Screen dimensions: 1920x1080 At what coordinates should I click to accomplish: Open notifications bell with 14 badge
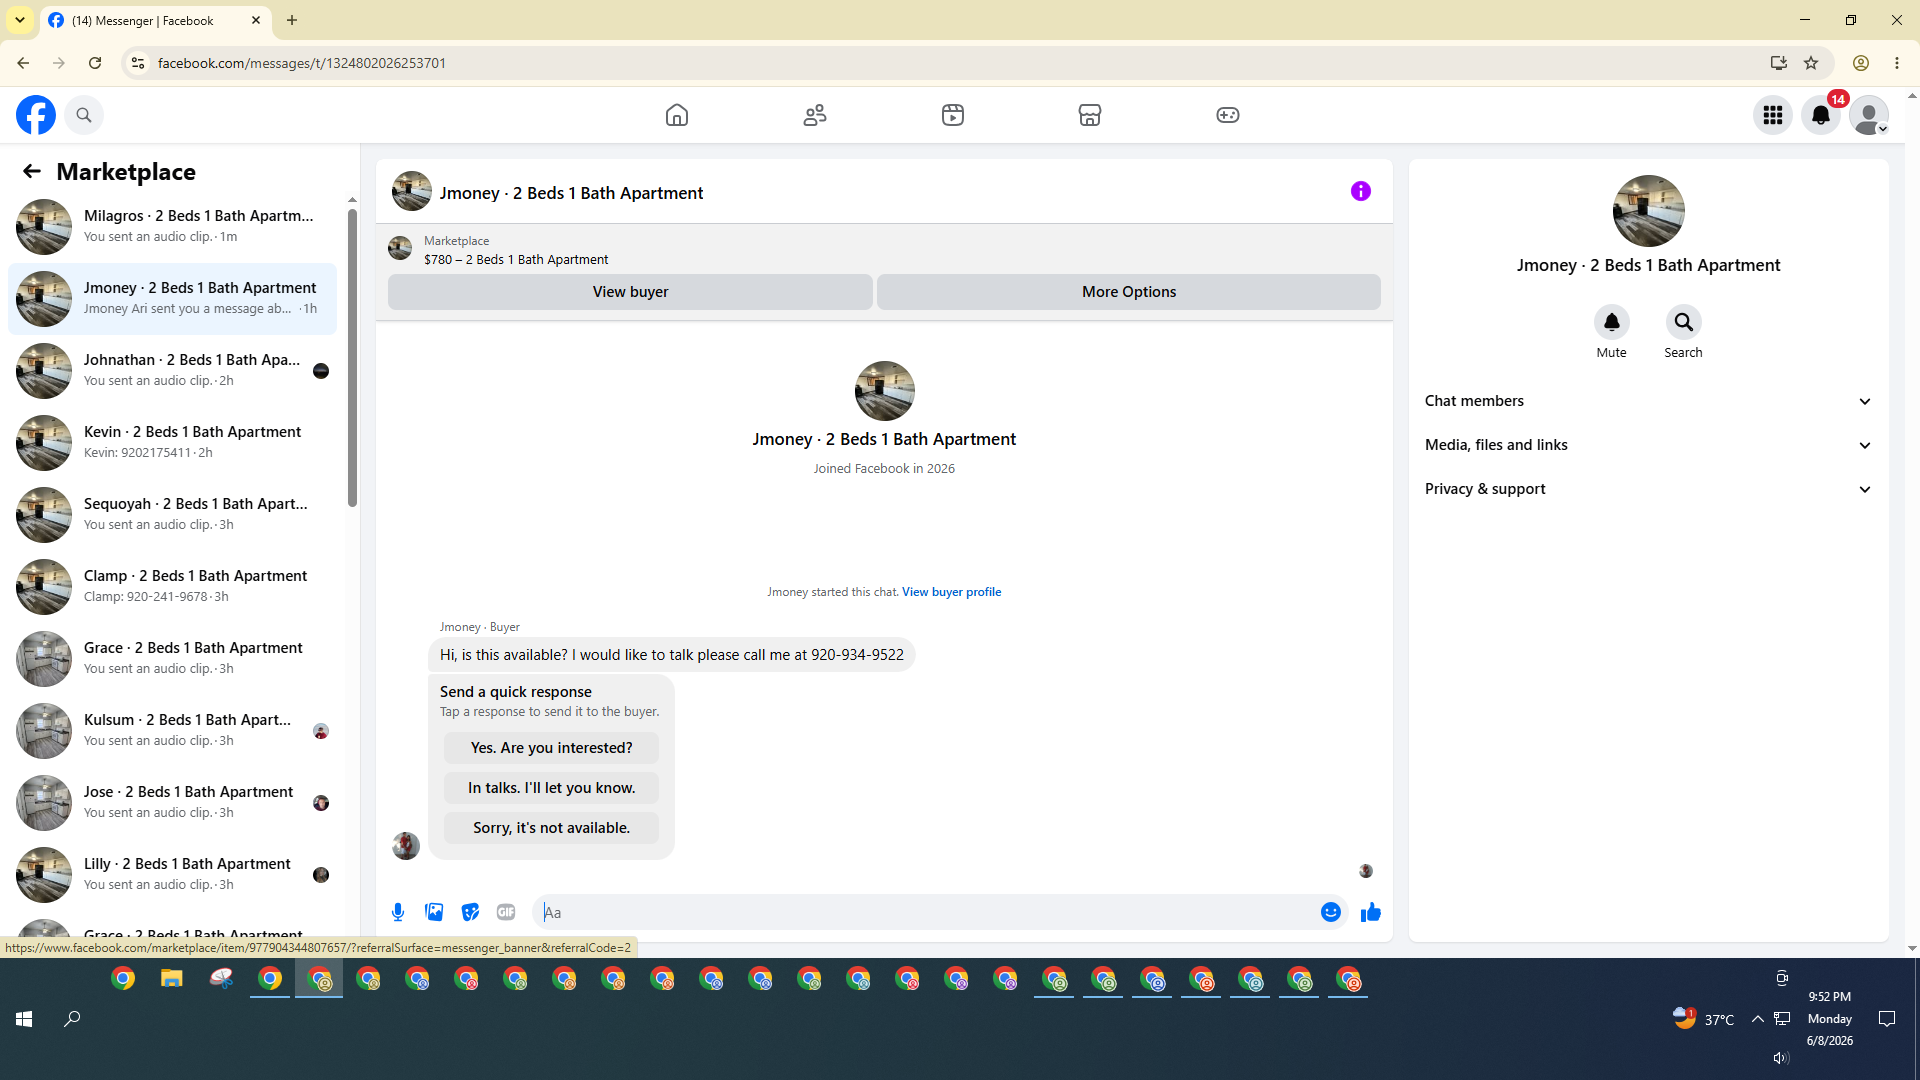pos(1821,115)
